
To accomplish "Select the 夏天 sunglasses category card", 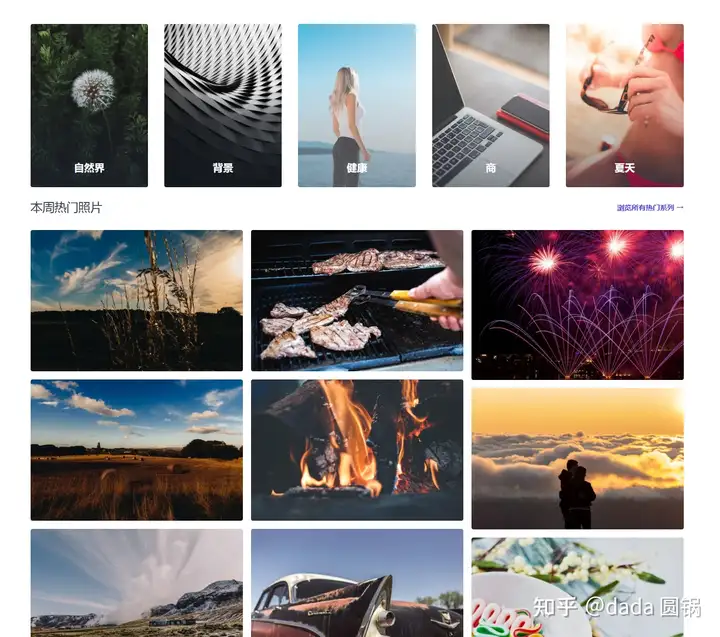I will point(624,105).
